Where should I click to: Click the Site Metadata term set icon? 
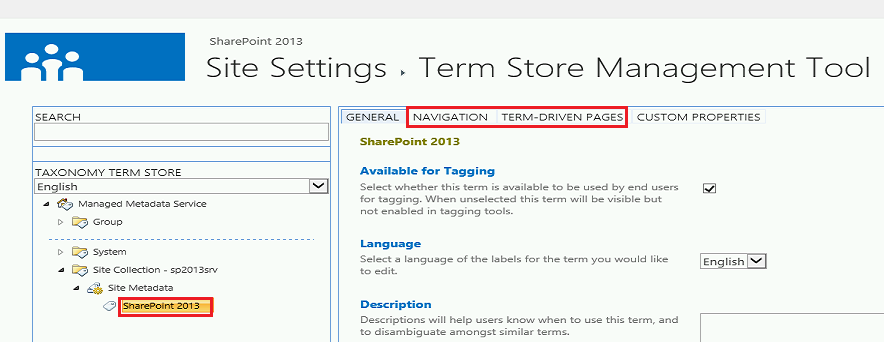[x=95, y=288]
